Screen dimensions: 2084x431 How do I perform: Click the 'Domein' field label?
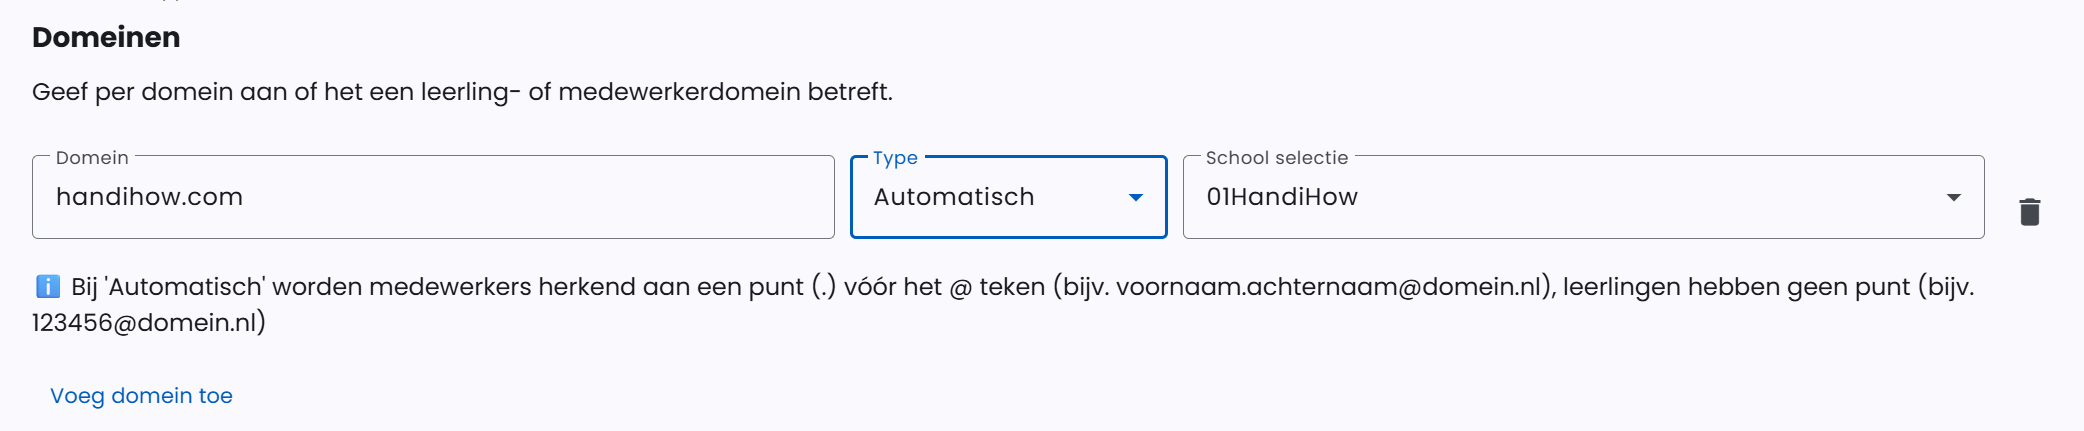[x=92, y=158]
